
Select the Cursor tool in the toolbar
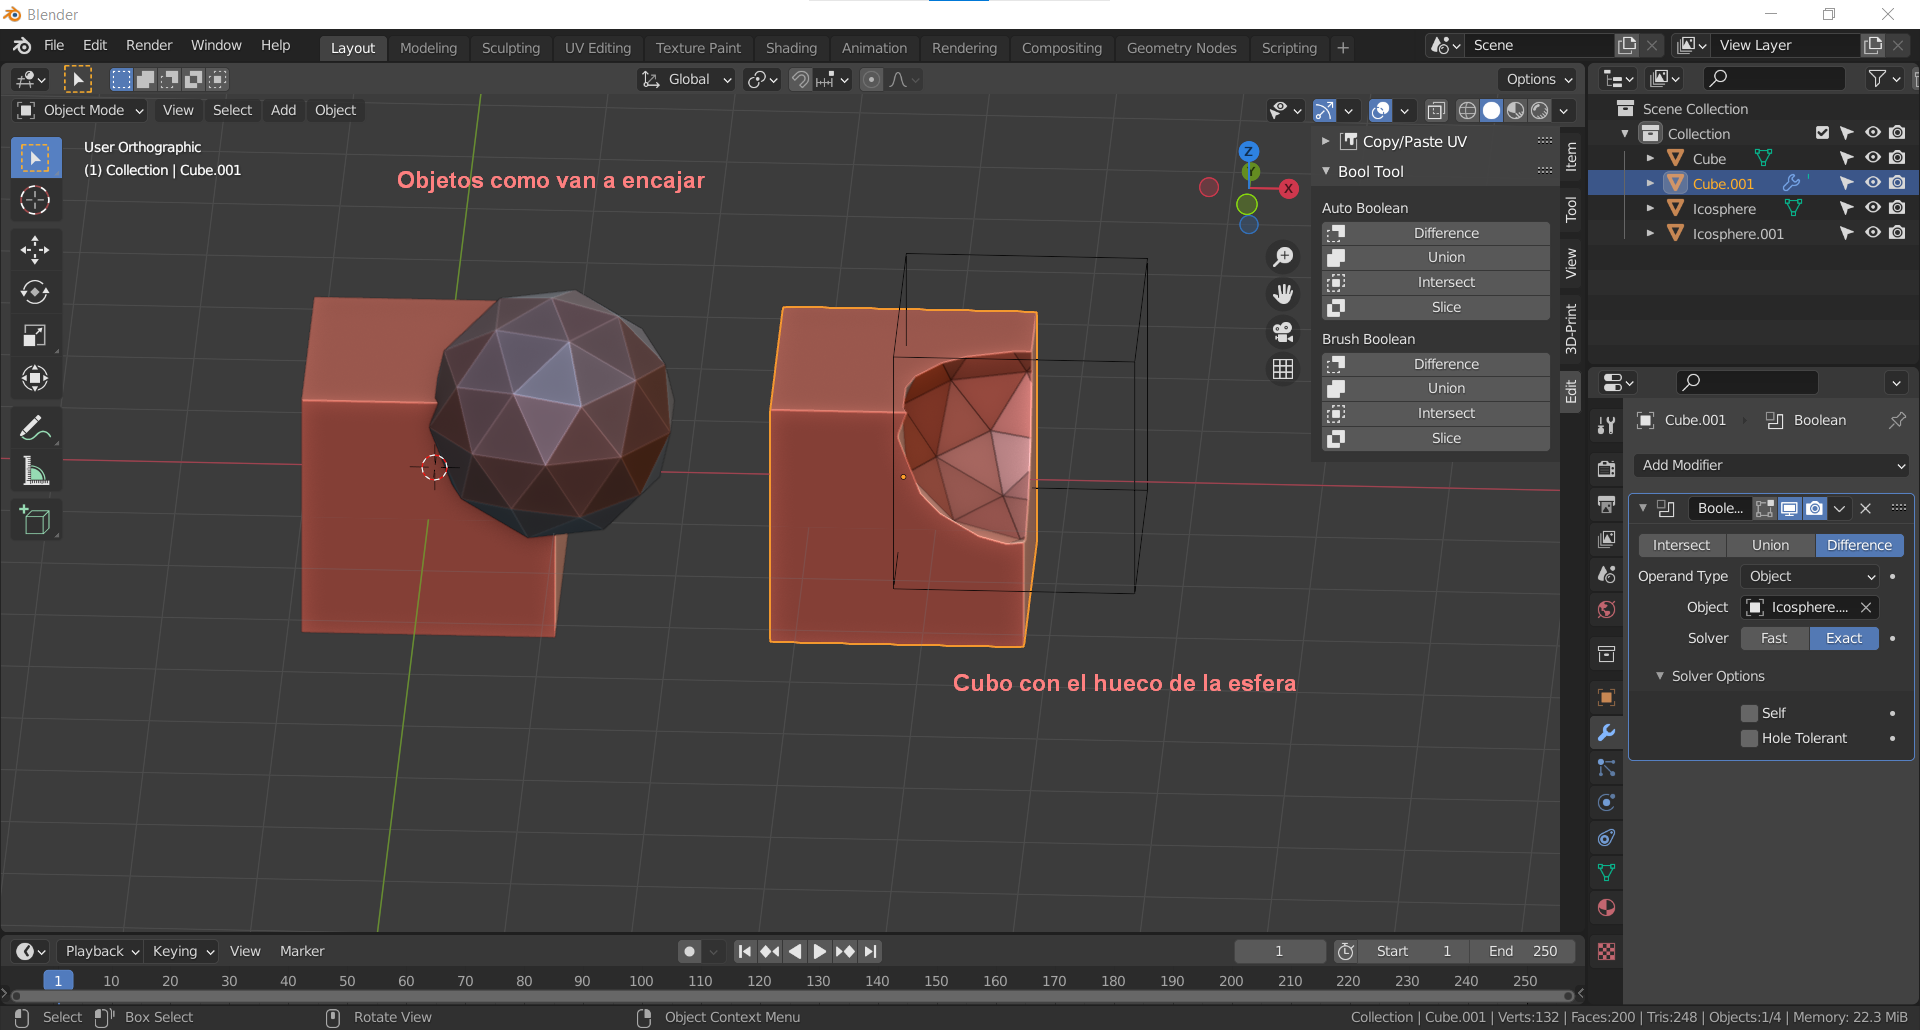35,201
